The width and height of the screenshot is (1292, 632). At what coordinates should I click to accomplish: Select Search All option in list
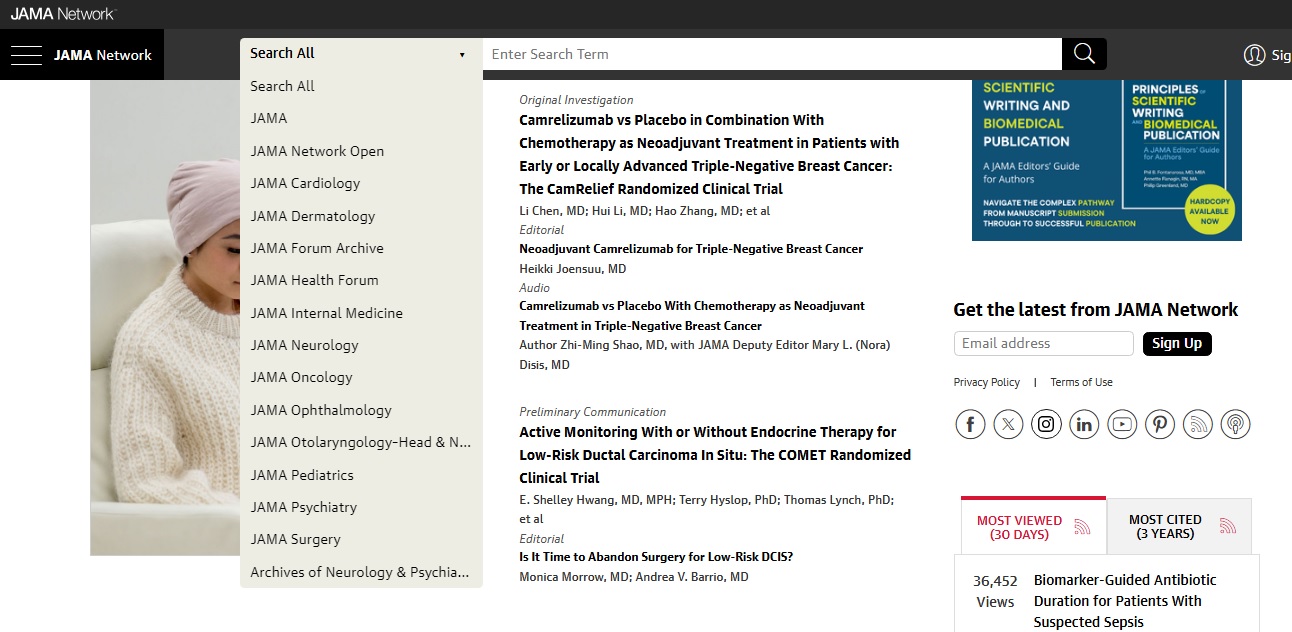coord(361,86)
